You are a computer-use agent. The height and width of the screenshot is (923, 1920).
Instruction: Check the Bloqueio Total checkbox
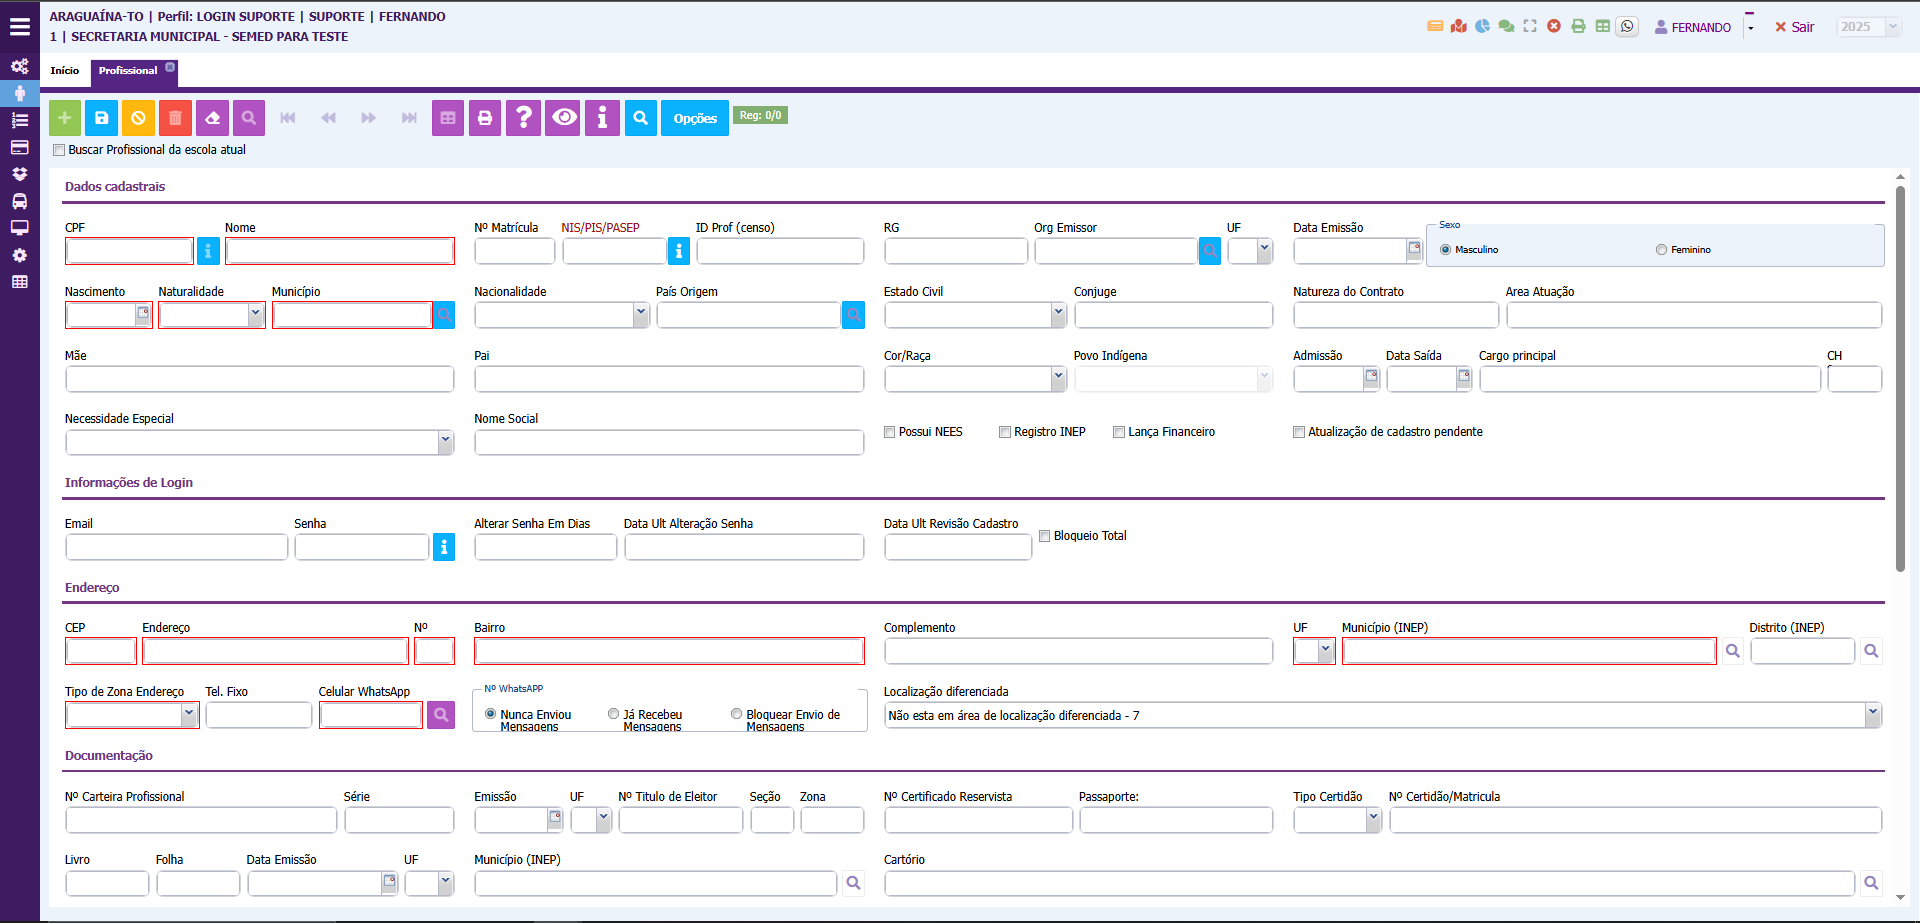pos(1044,536)
